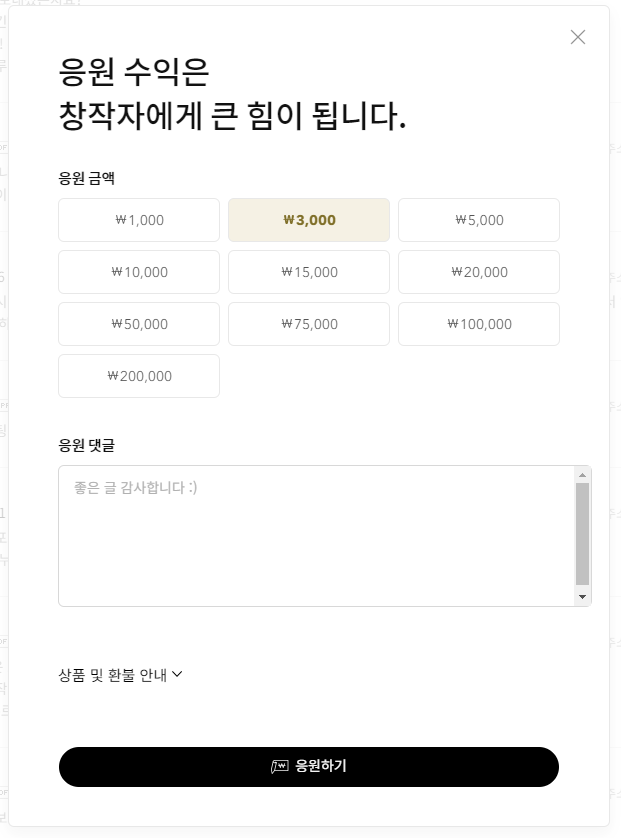Pick the ₩100,000 support amount
Viewport: 621px width, 838px height.
point(479,324)
